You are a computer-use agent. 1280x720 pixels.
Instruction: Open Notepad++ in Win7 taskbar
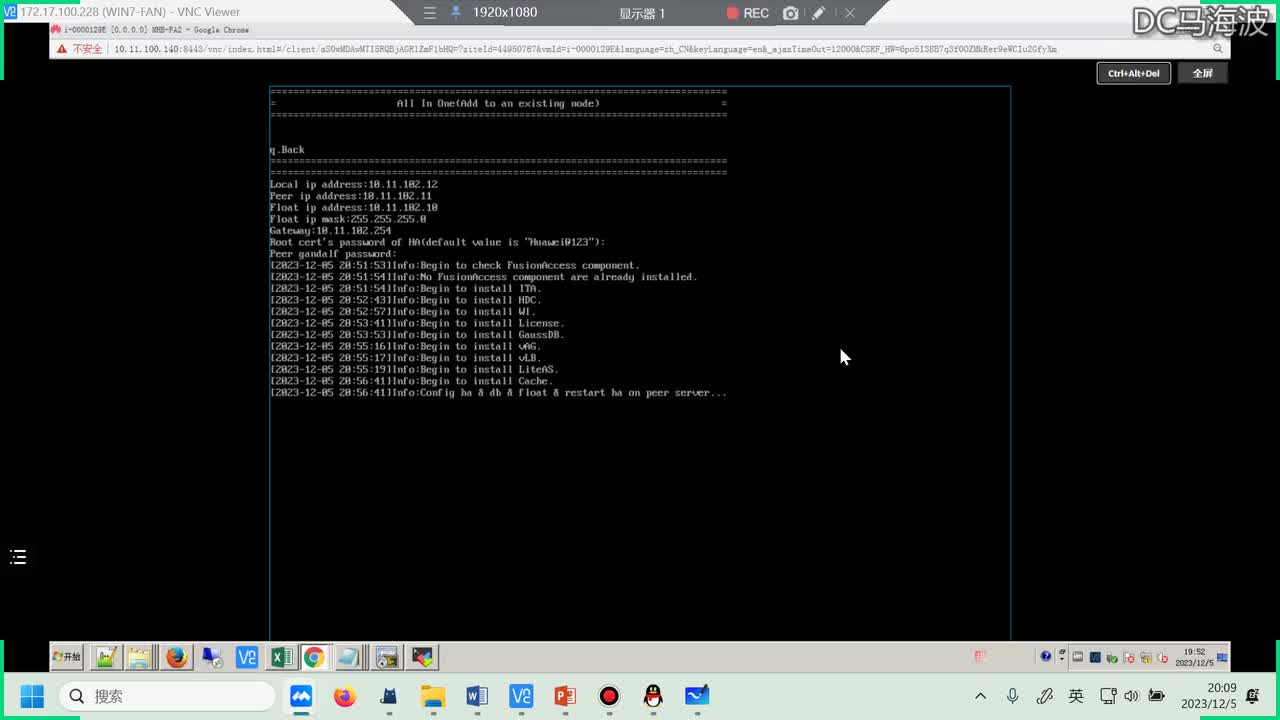[106, 657]
